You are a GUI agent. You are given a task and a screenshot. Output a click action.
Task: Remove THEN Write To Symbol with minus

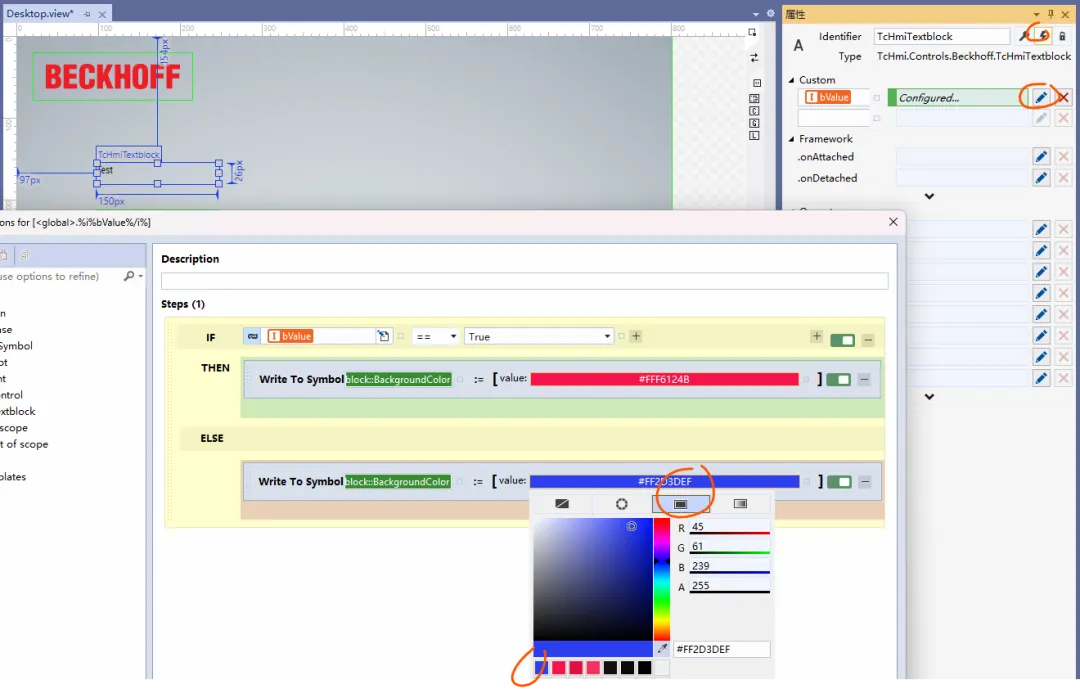[864, 379]
